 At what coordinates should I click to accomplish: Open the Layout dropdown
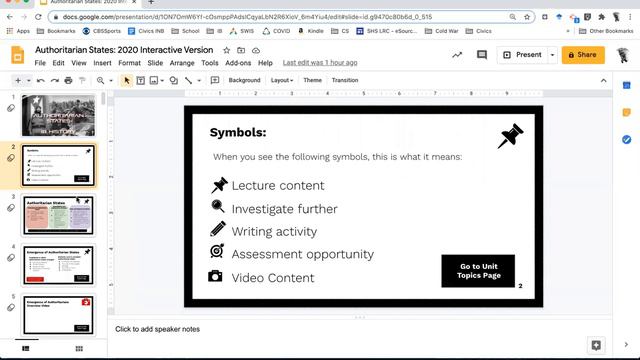(282, 80)
